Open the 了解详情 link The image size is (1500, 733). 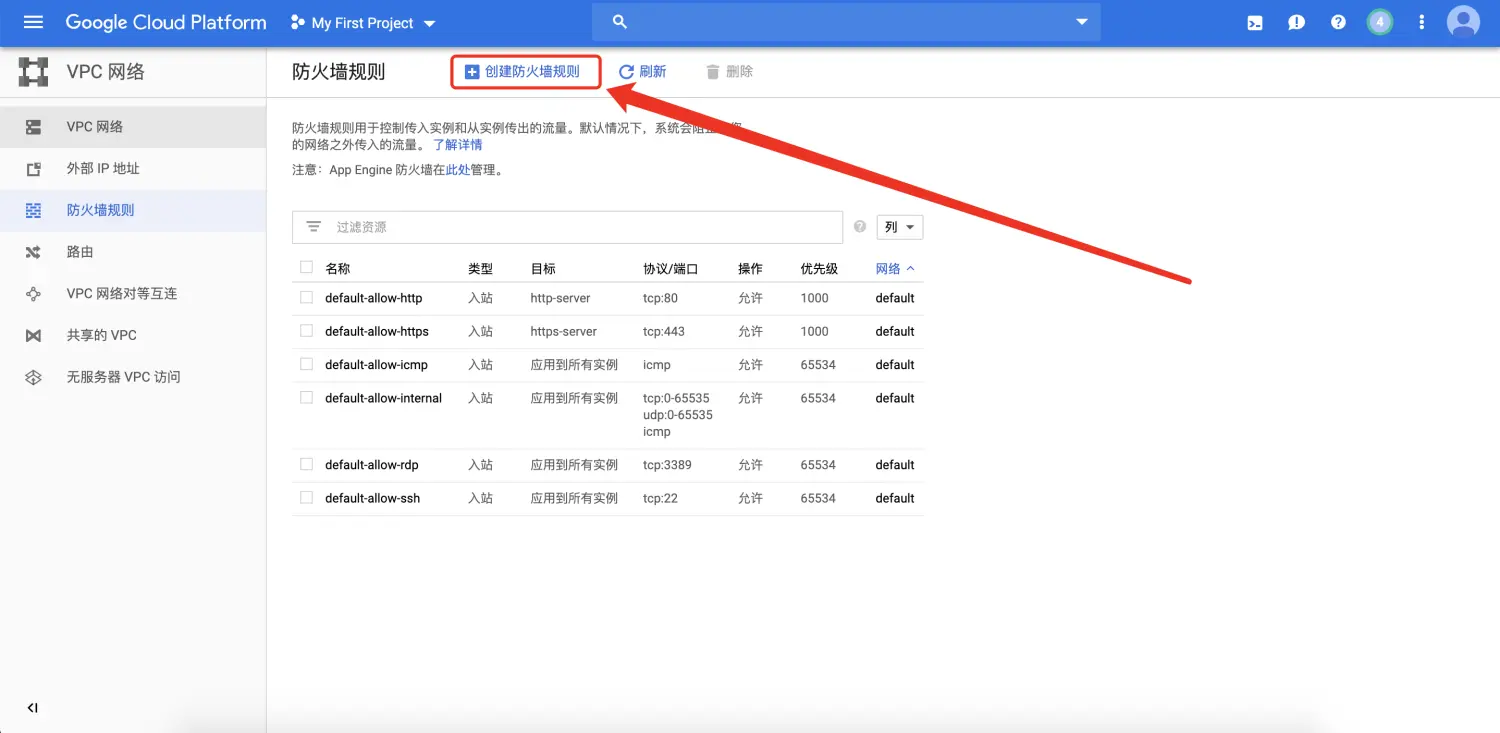tap(457, 145)
